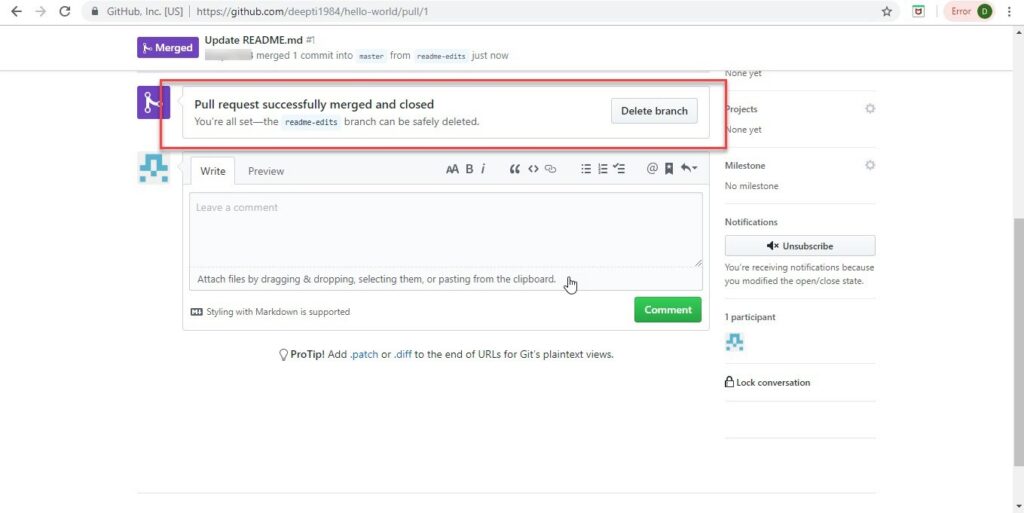Go back with the browser back arrow

pos(17,11)
